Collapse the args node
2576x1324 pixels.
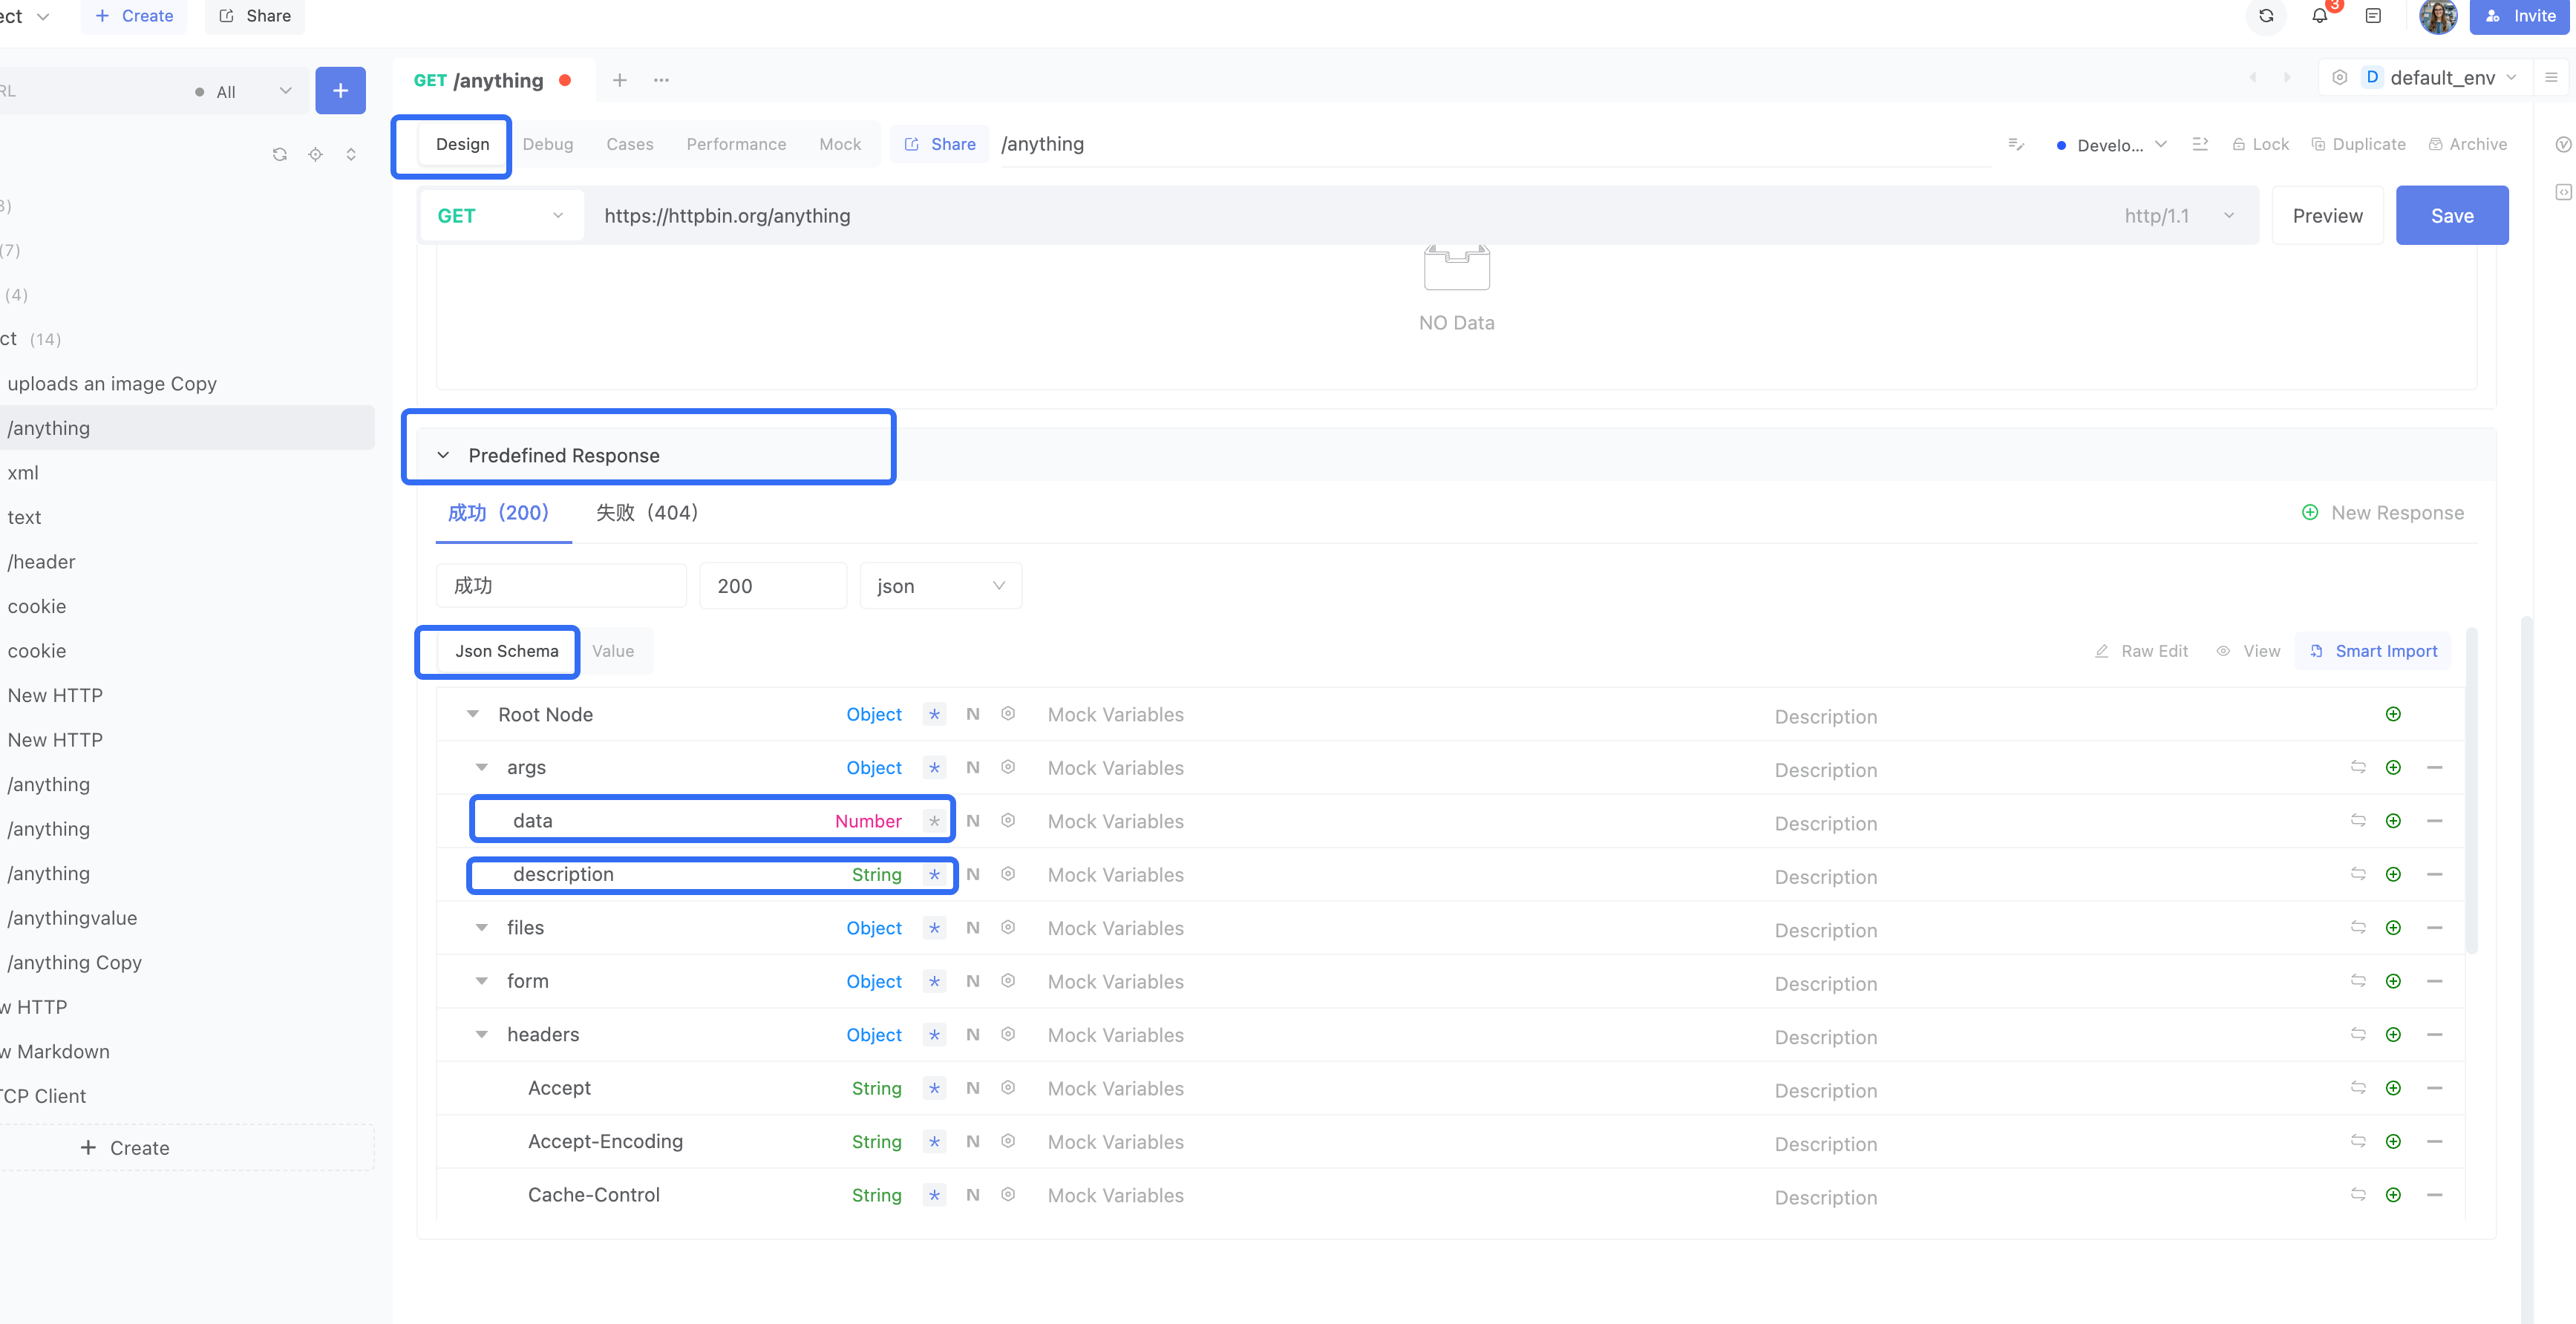[x=482, y=768]
